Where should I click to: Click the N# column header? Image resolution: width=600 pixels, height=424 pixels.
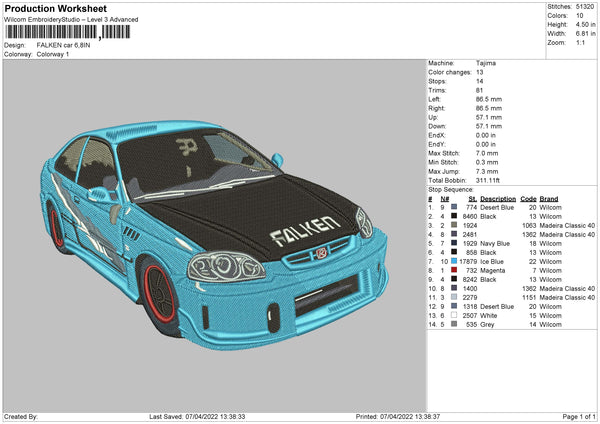pos(444,198)
